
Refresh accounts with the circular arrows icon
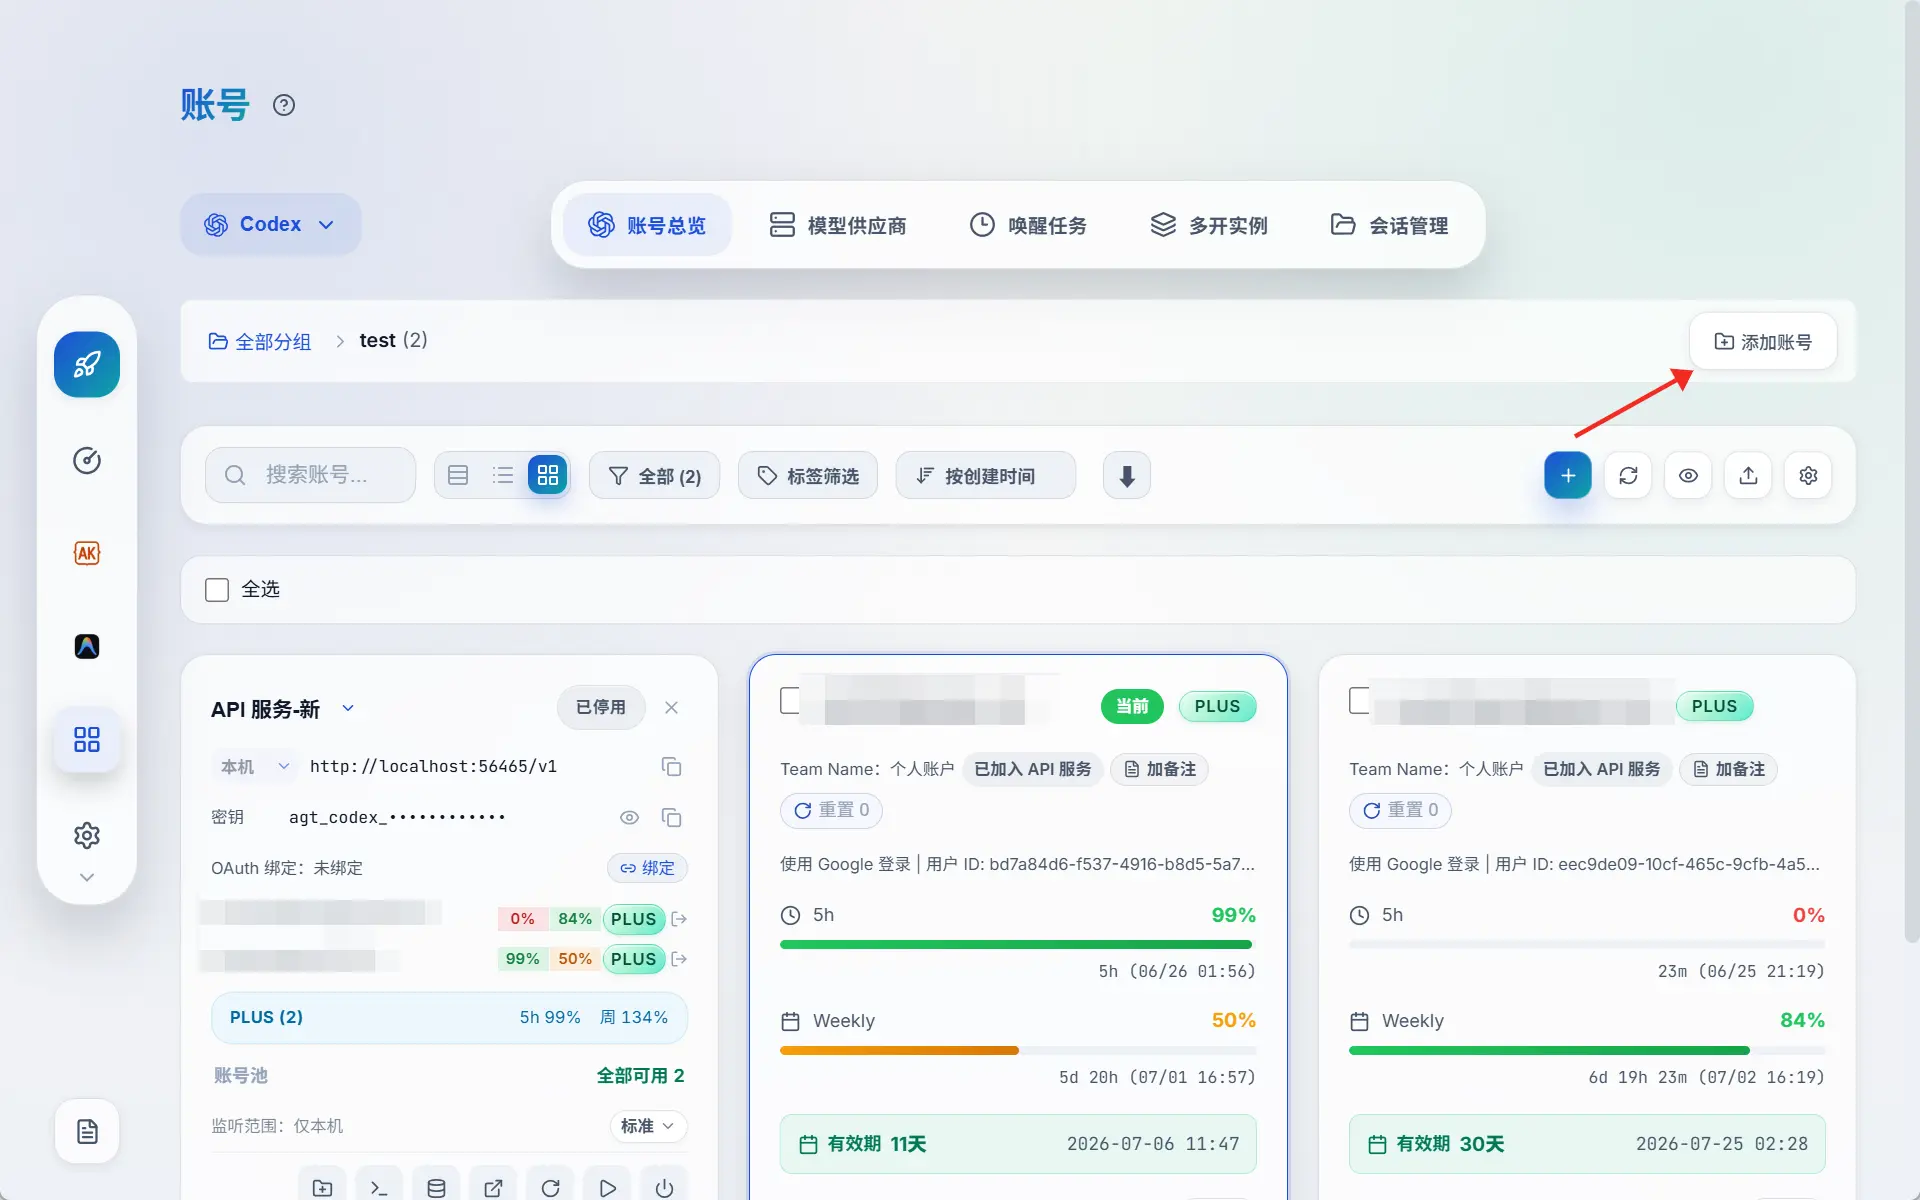tap(1628, 475)
